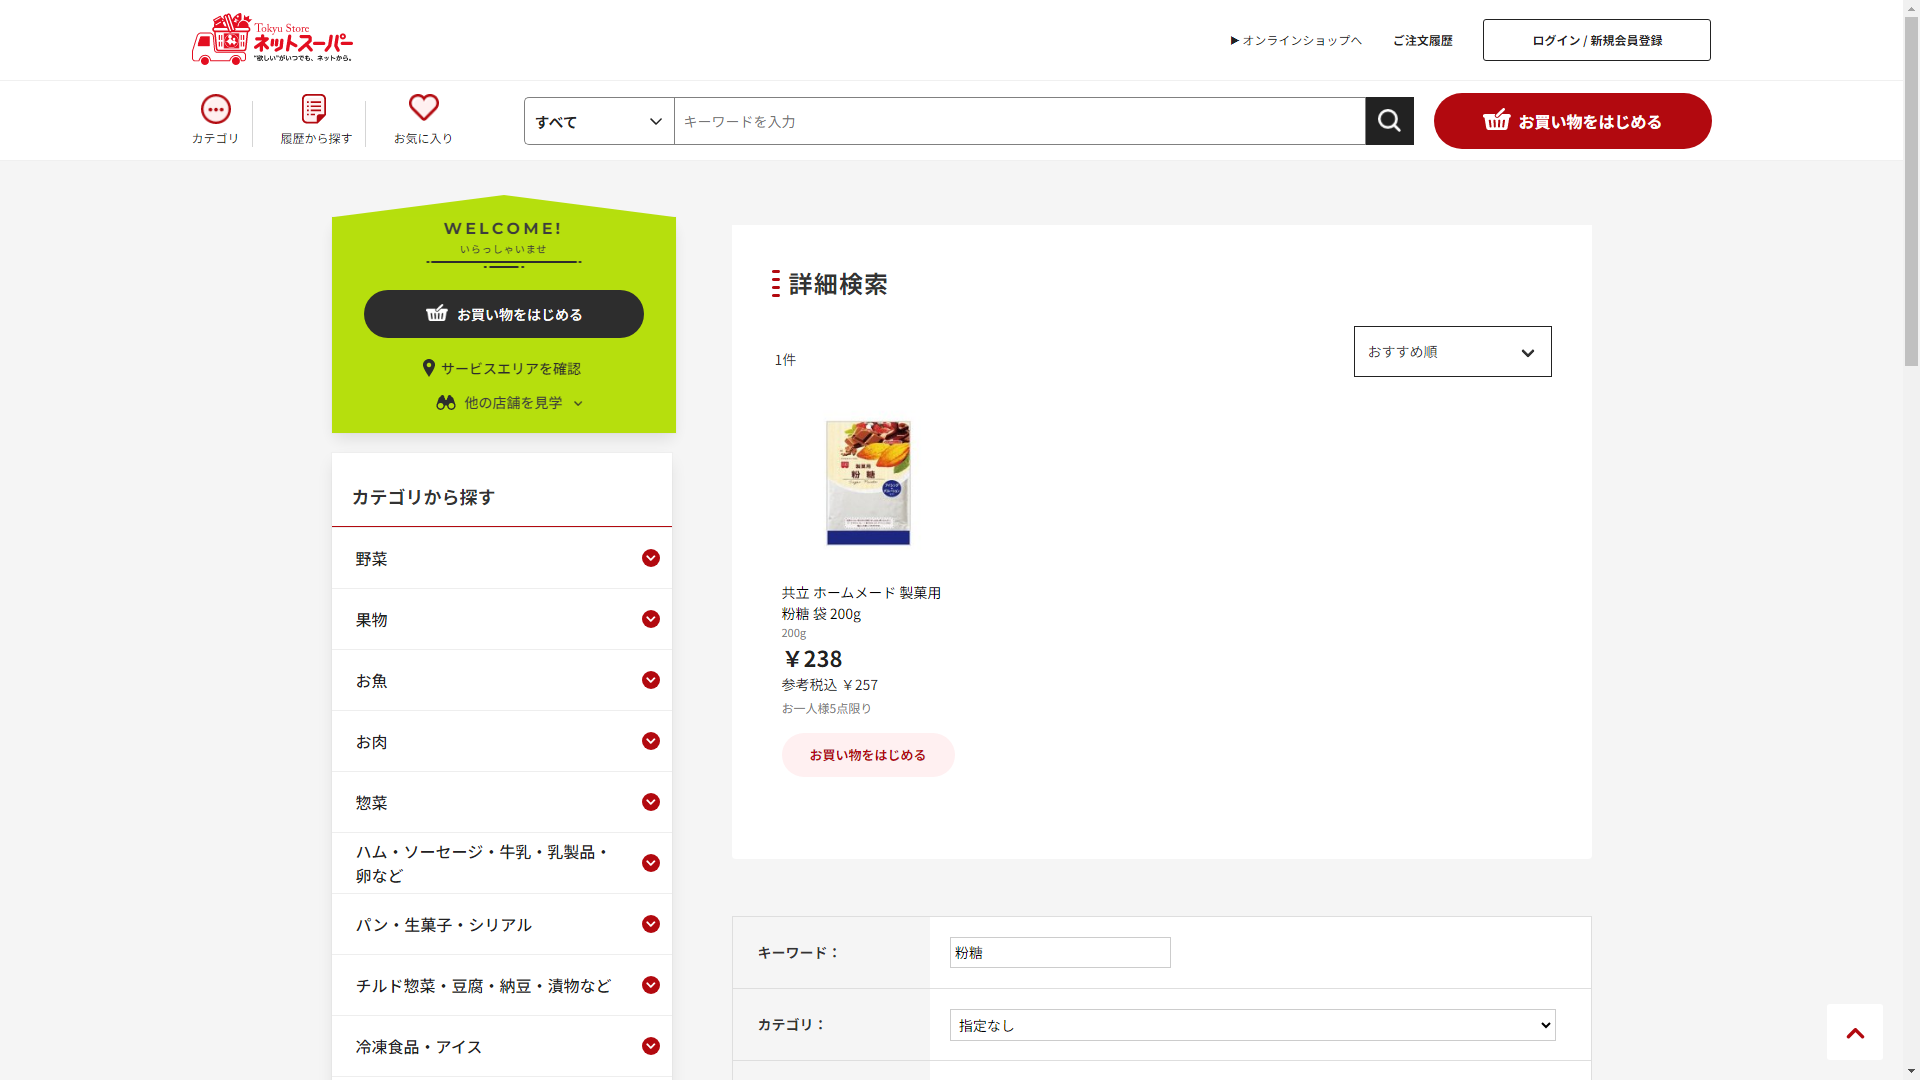
Task: Click ログイン / 新規会員登録 button
Action: click(1596, 40)
